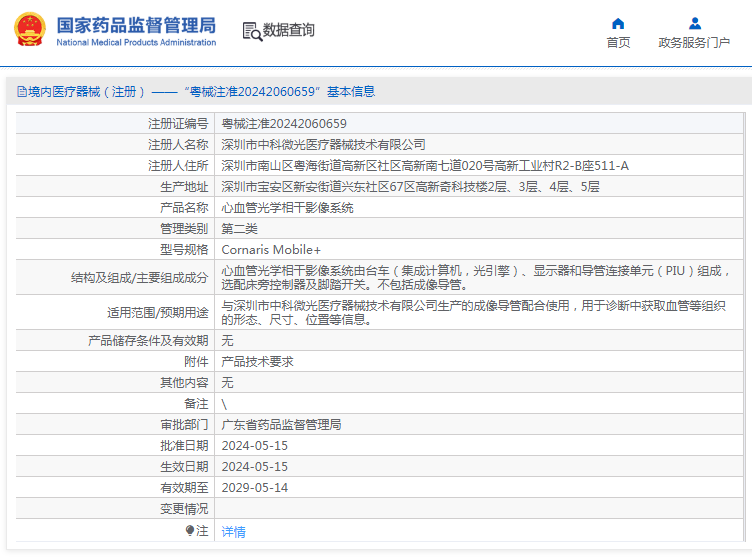Viewport: 752px width, 557px height.
Task: Click the 生效日期 row label
Action: click(184, 466)
